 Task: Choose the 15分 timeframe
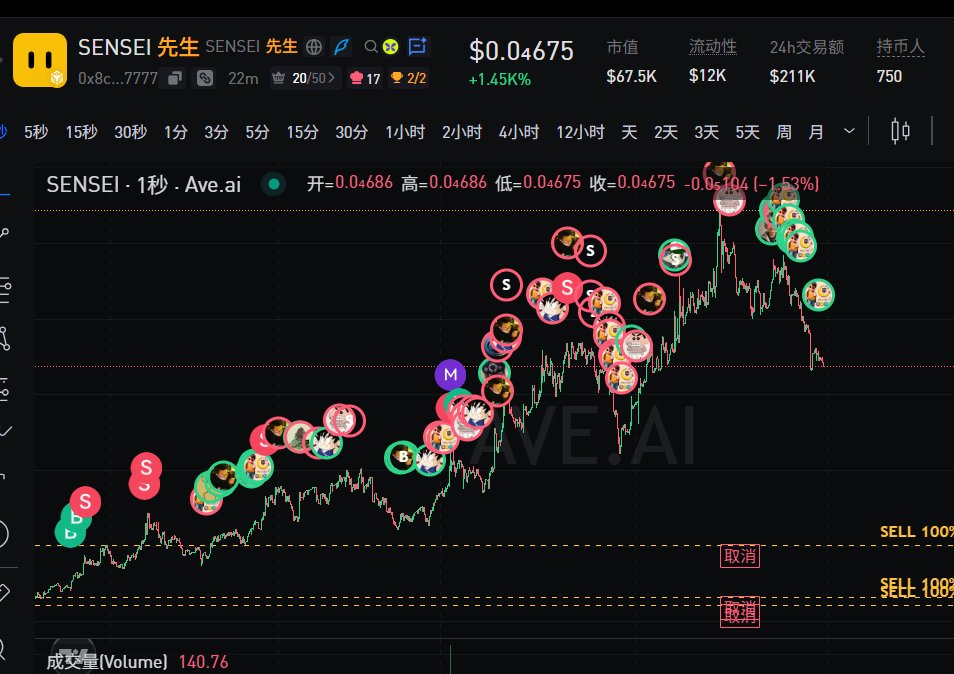pyautogui.click(x=302, y=132)
